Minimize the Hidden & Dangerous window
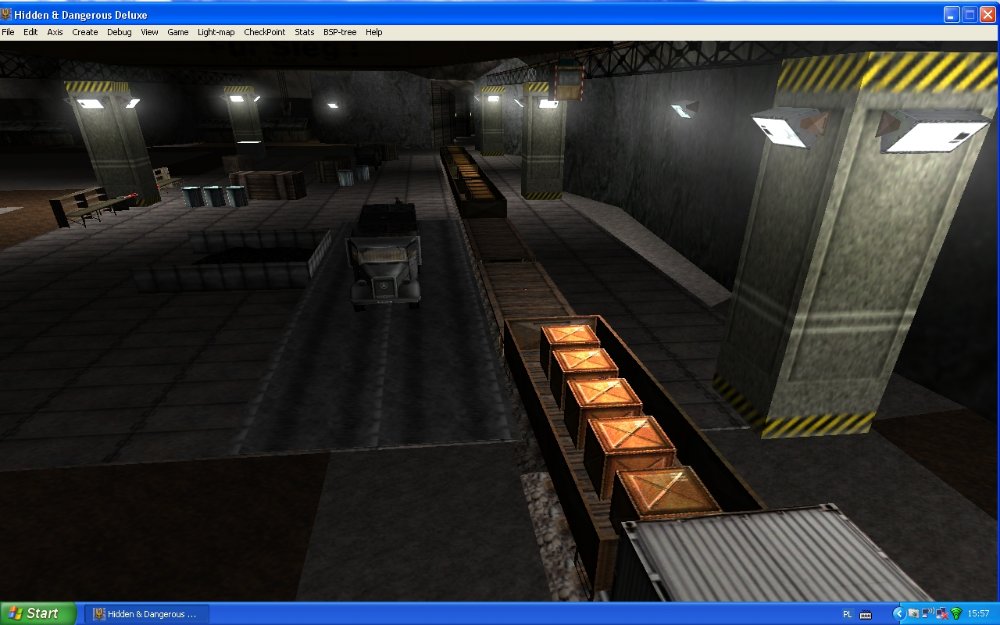This screenshot has height=625, width=1000. (951, 14)
